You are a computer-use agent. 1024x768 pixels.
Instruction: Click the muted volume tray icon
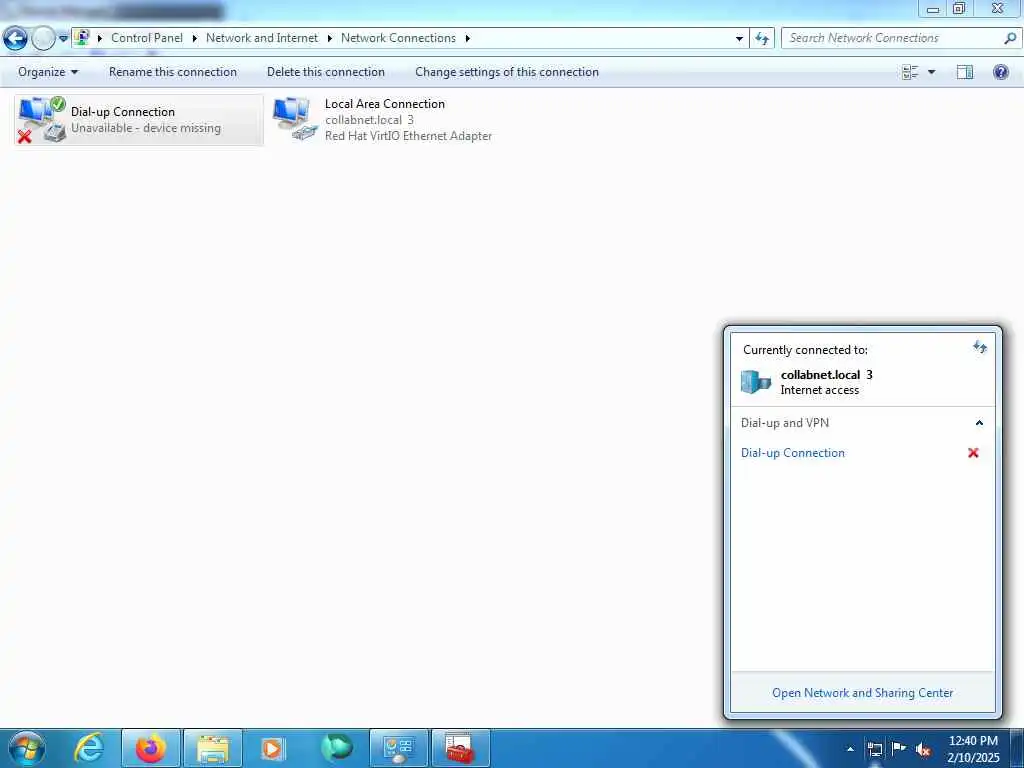pyautogui.click(x=923, y=750)
